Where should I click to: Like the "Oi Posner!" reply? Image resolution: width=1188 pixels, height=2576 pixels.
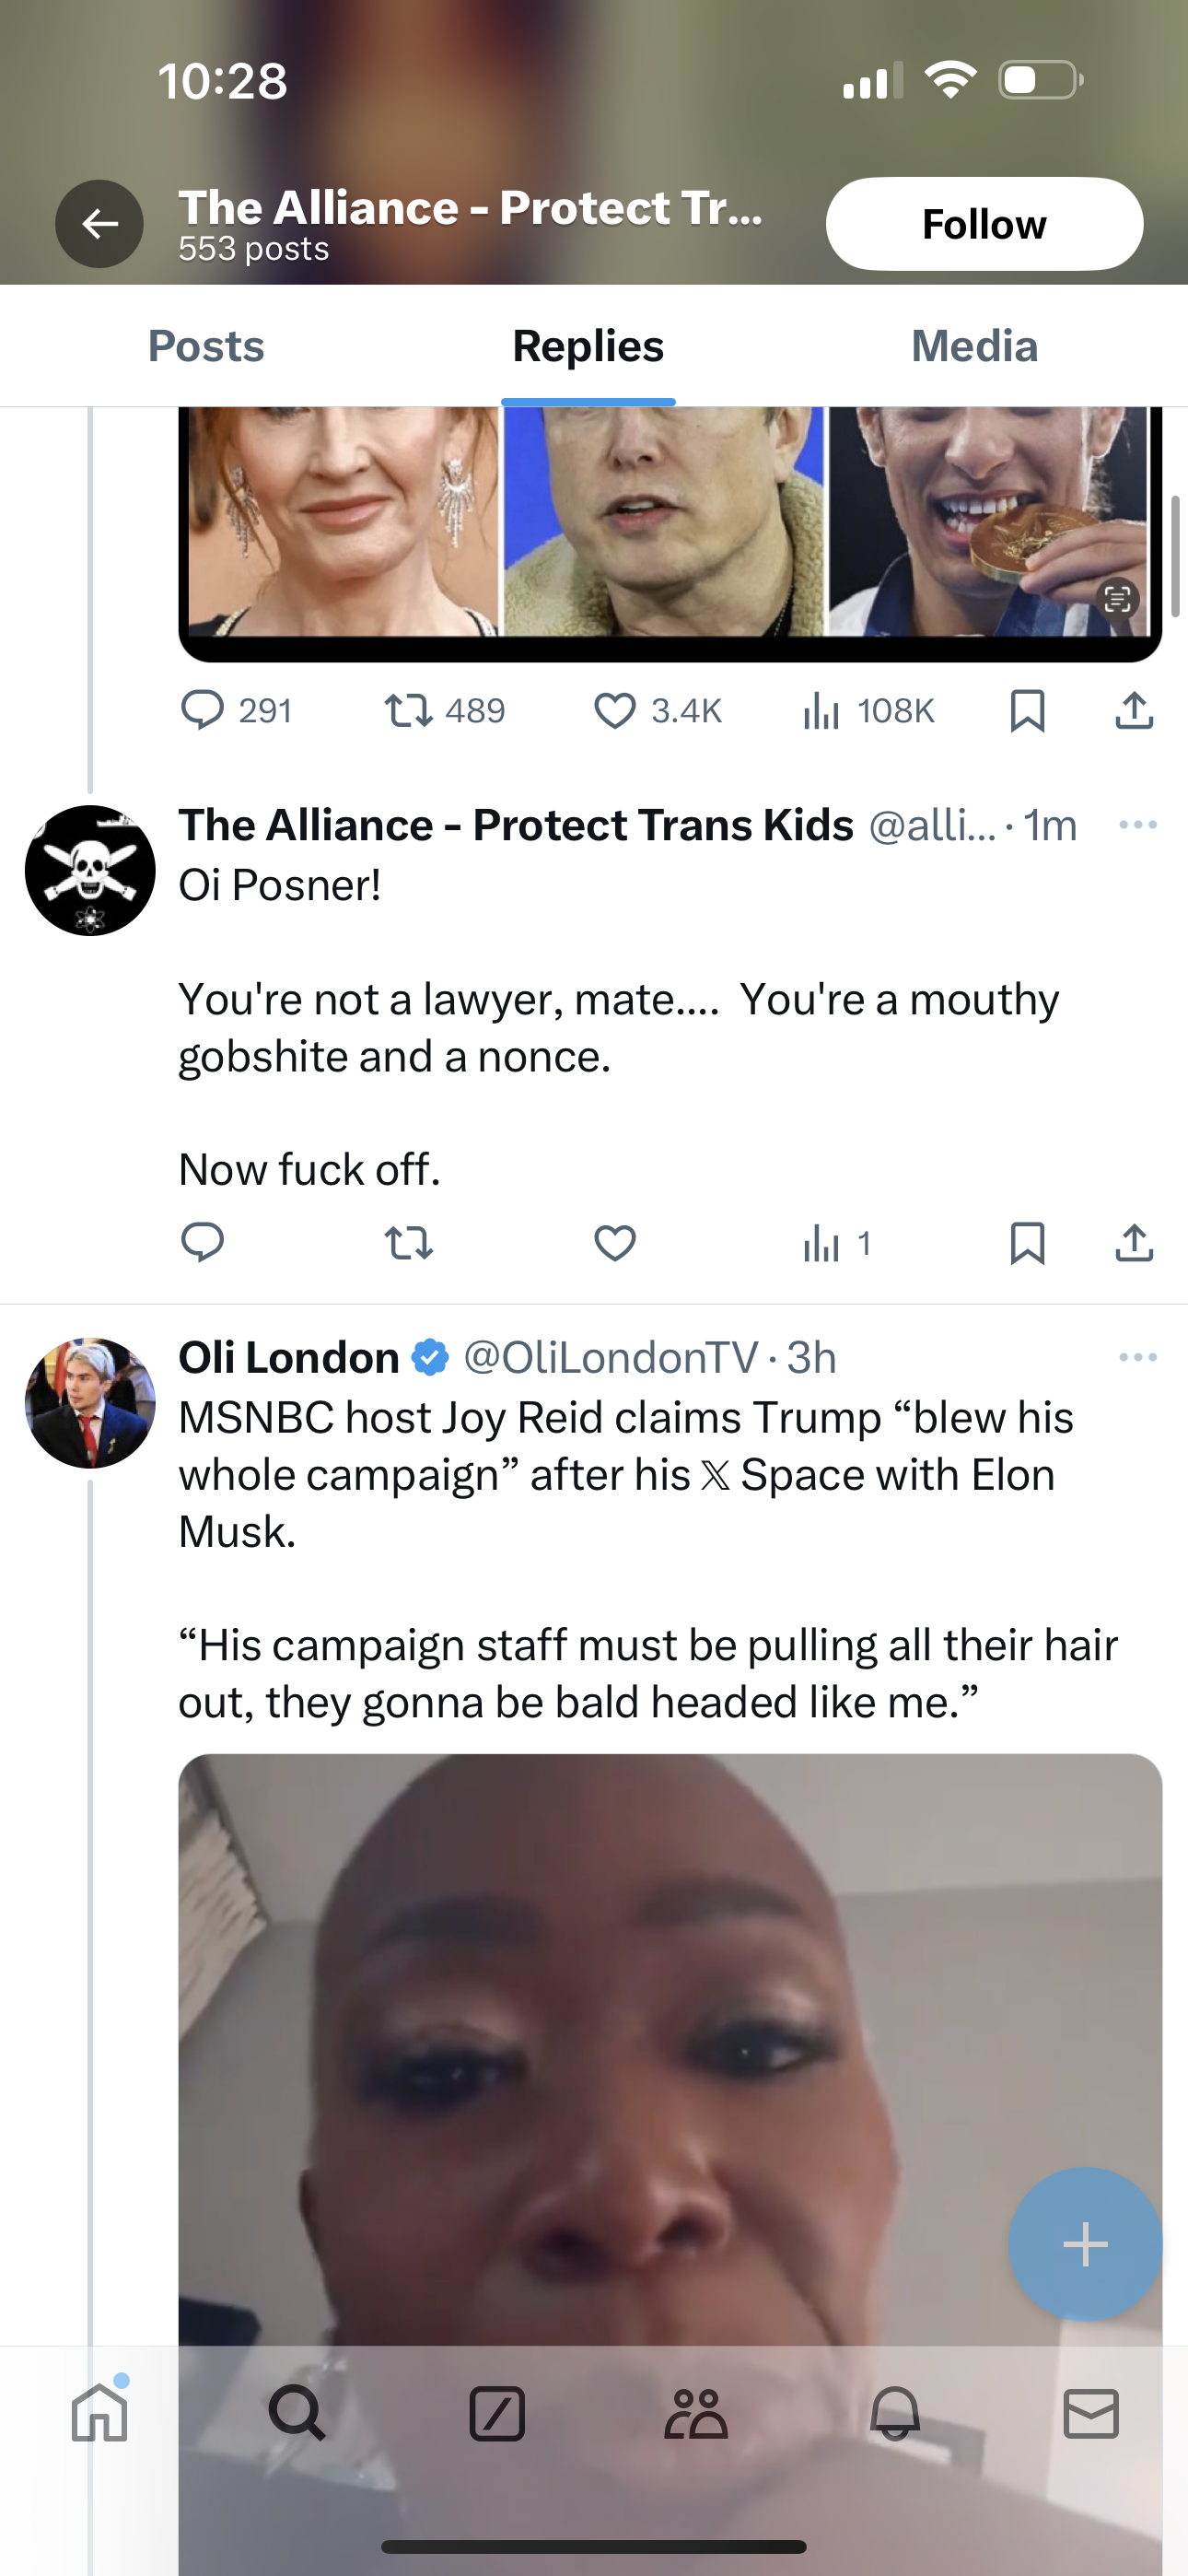click(615, 1243)
